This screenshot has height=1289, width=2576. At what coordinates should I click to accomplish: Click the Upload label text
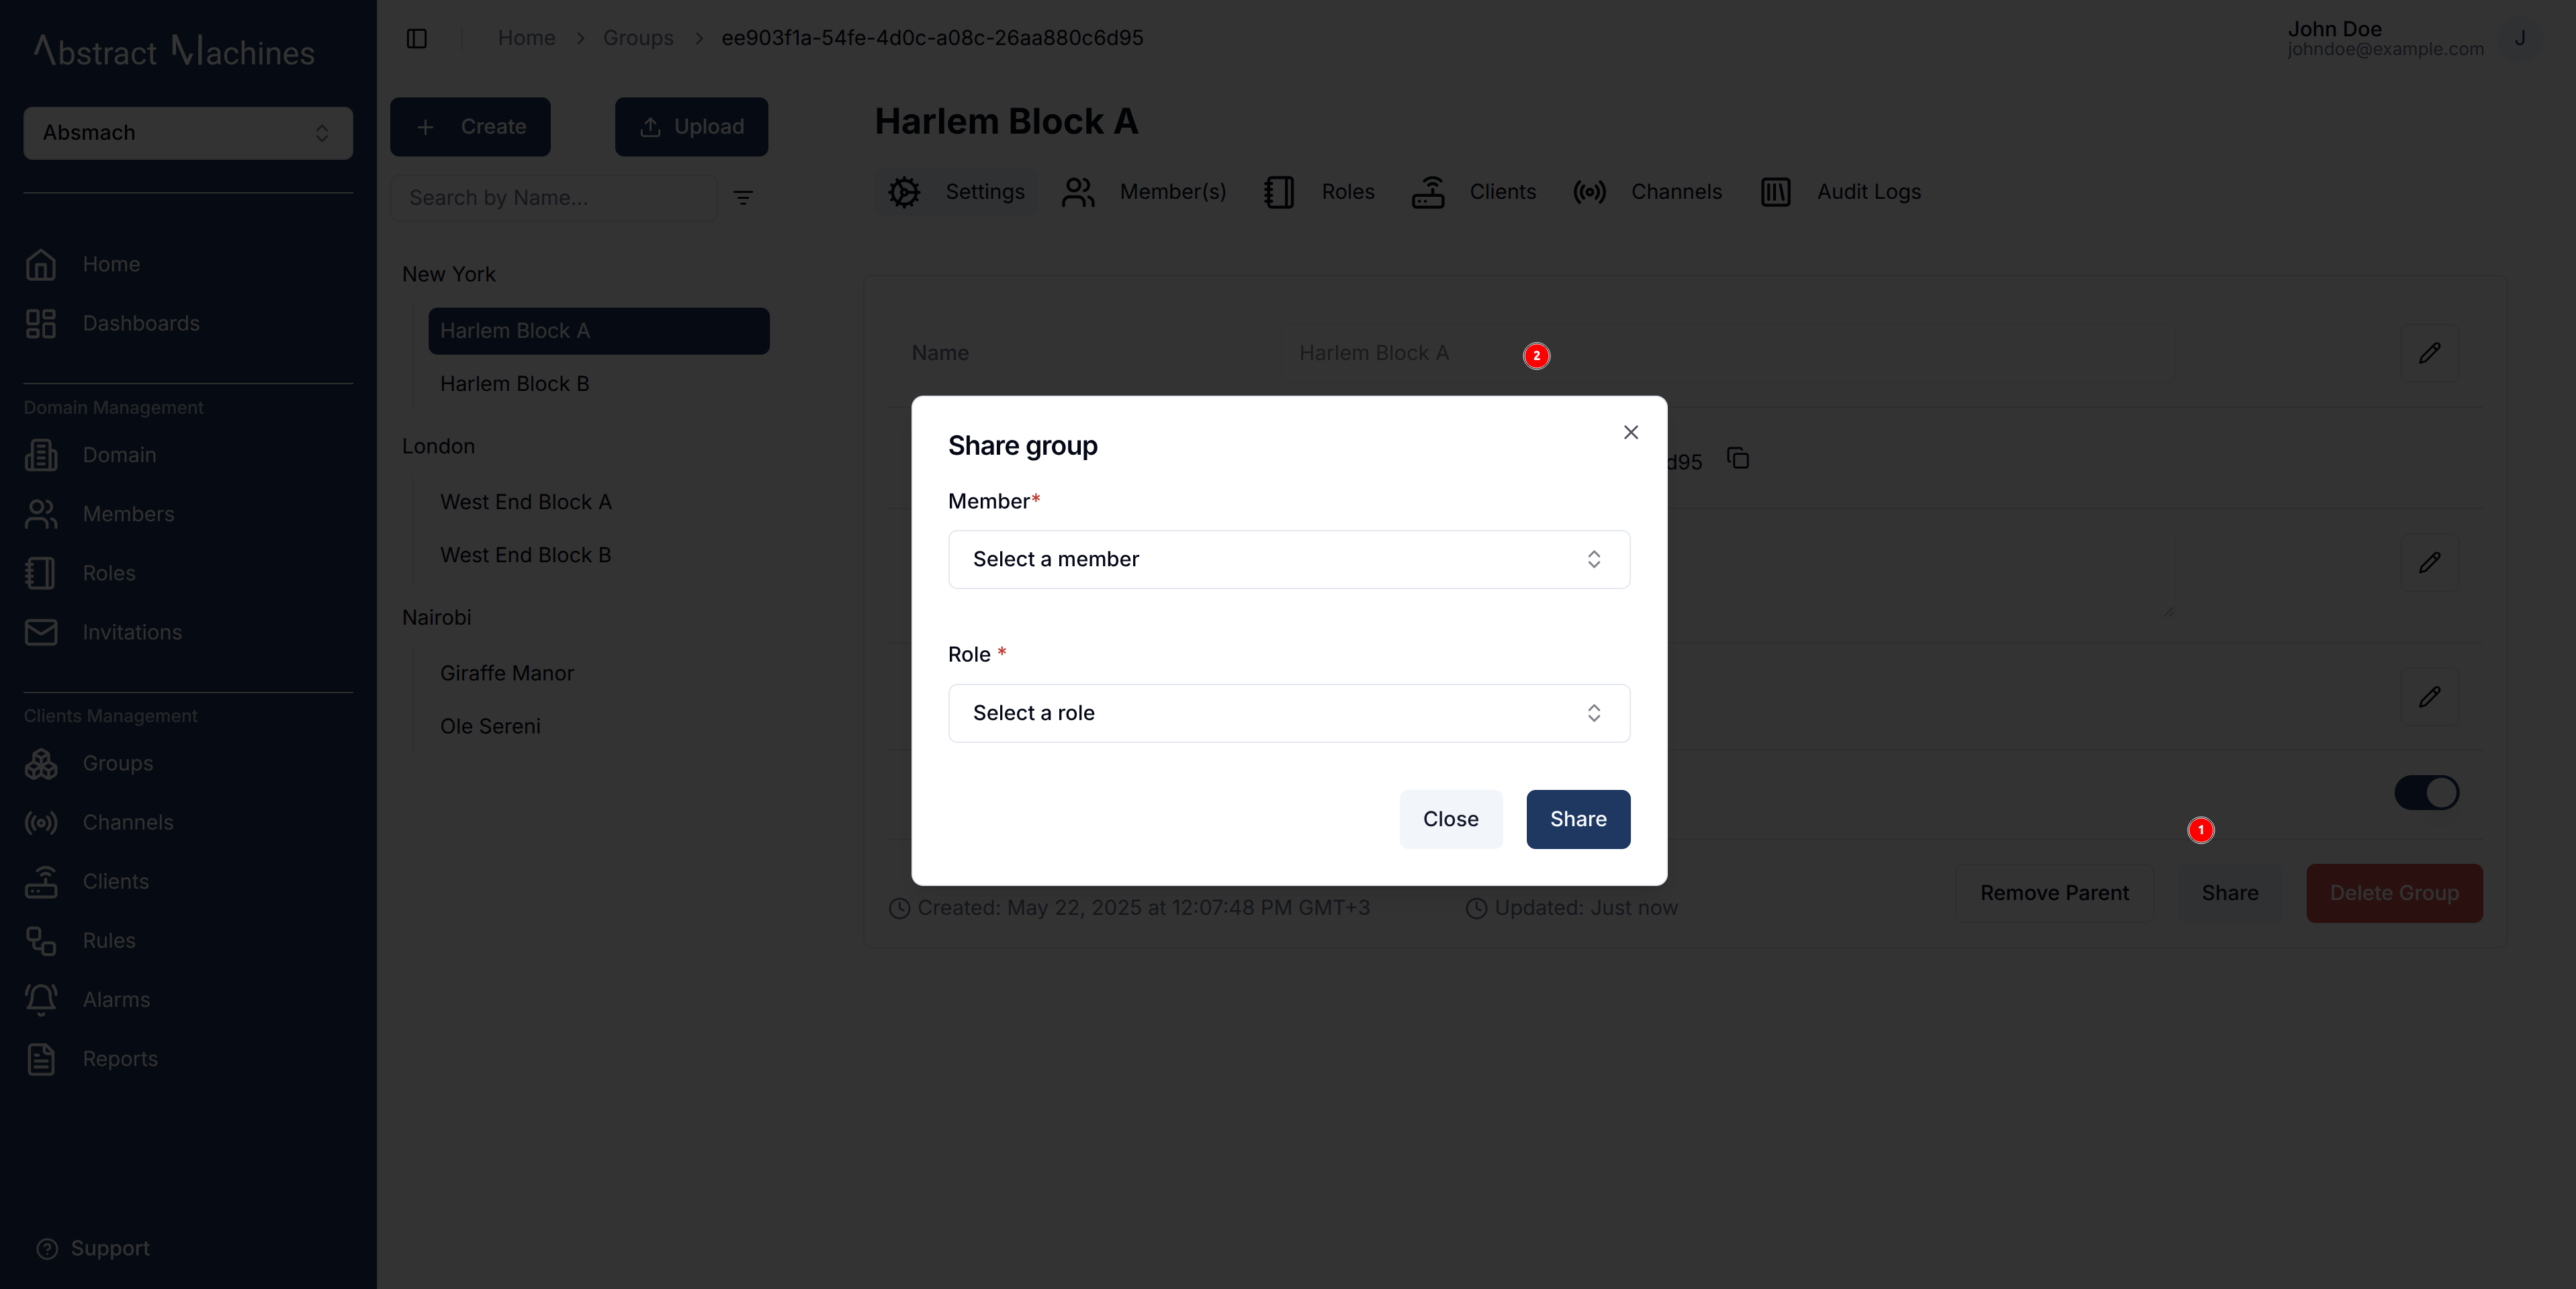(x=709, y=127)
